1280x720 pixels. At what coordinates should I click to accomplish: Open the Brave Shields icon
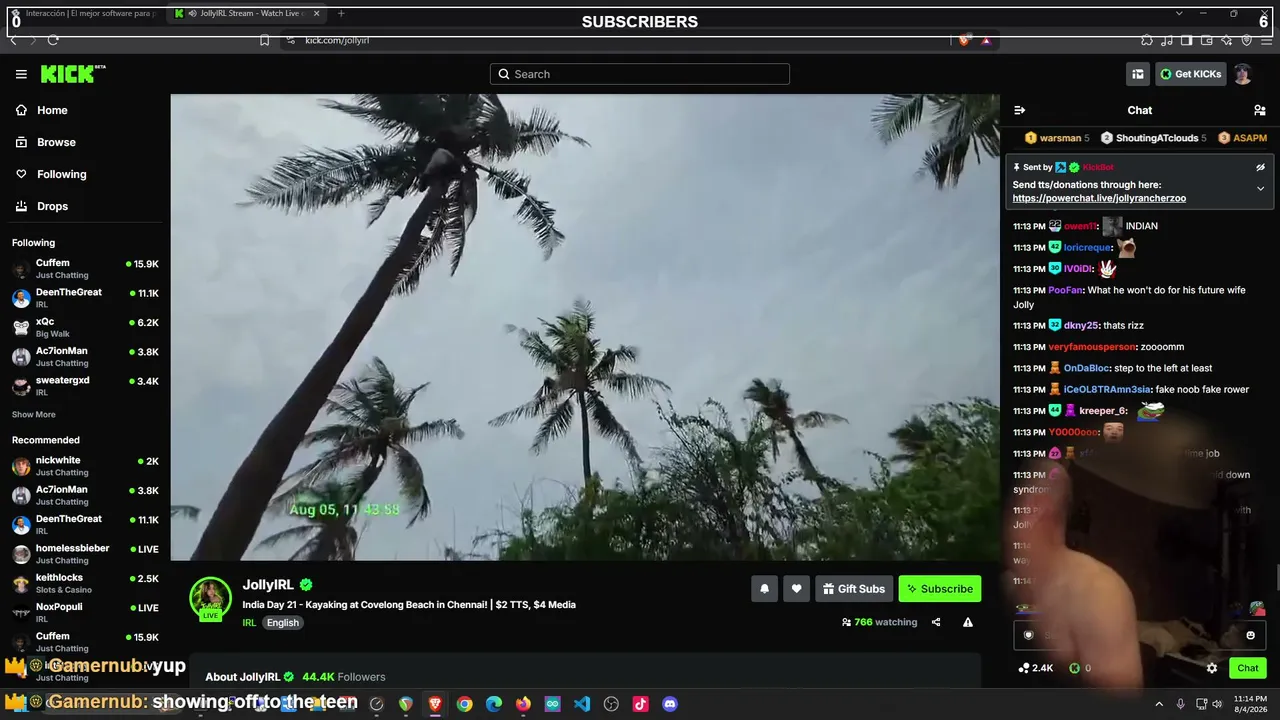tap(964, 40)
